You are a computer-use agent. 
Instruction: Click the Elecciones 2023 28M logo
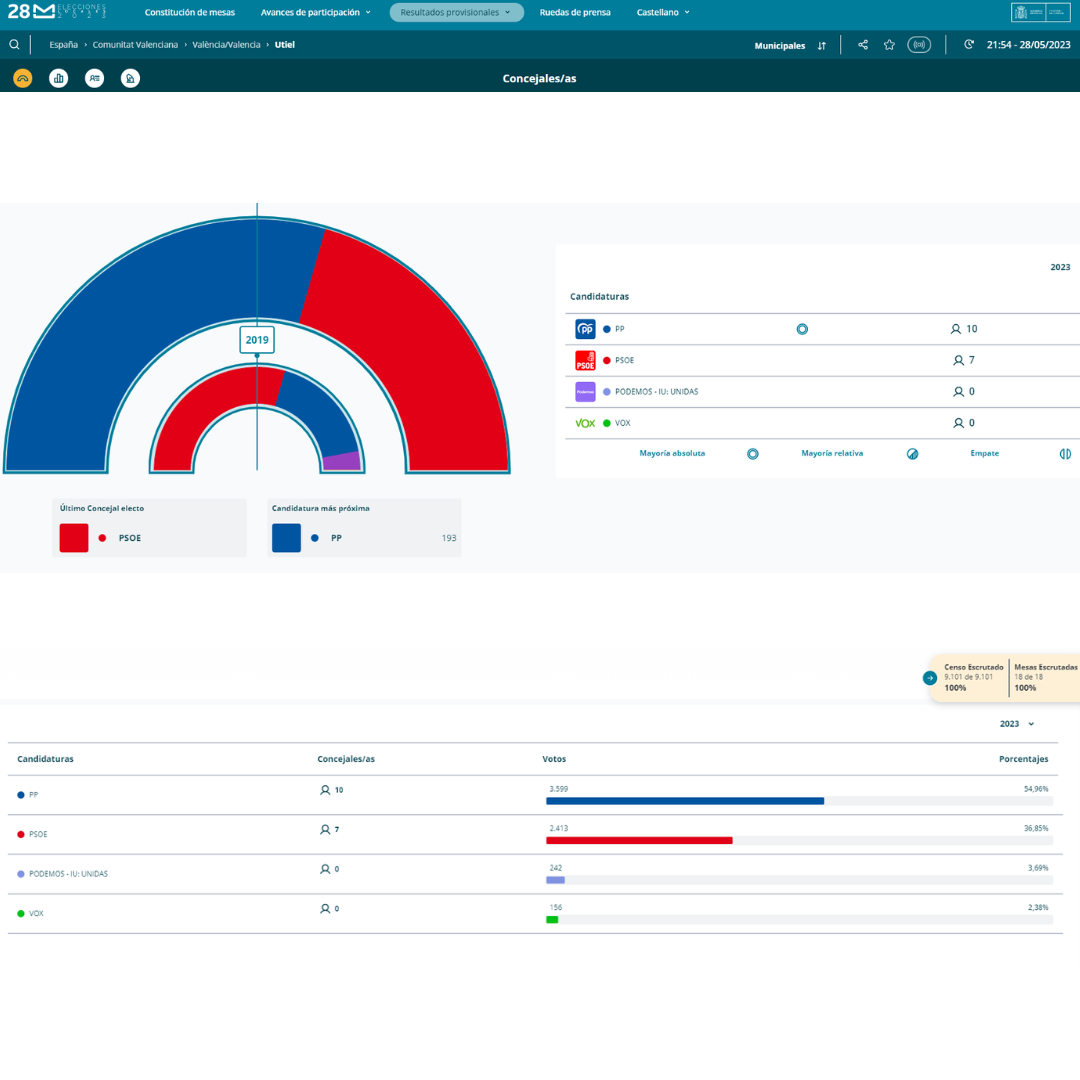(x=56, y=12)
